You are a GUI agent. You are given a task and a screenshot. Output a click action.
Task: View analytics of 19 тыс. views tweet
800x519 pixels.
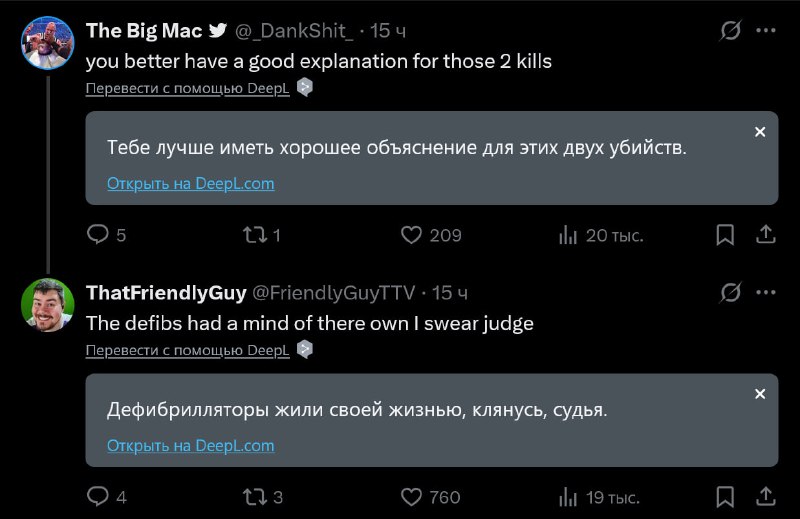click(x=568, y=497)
